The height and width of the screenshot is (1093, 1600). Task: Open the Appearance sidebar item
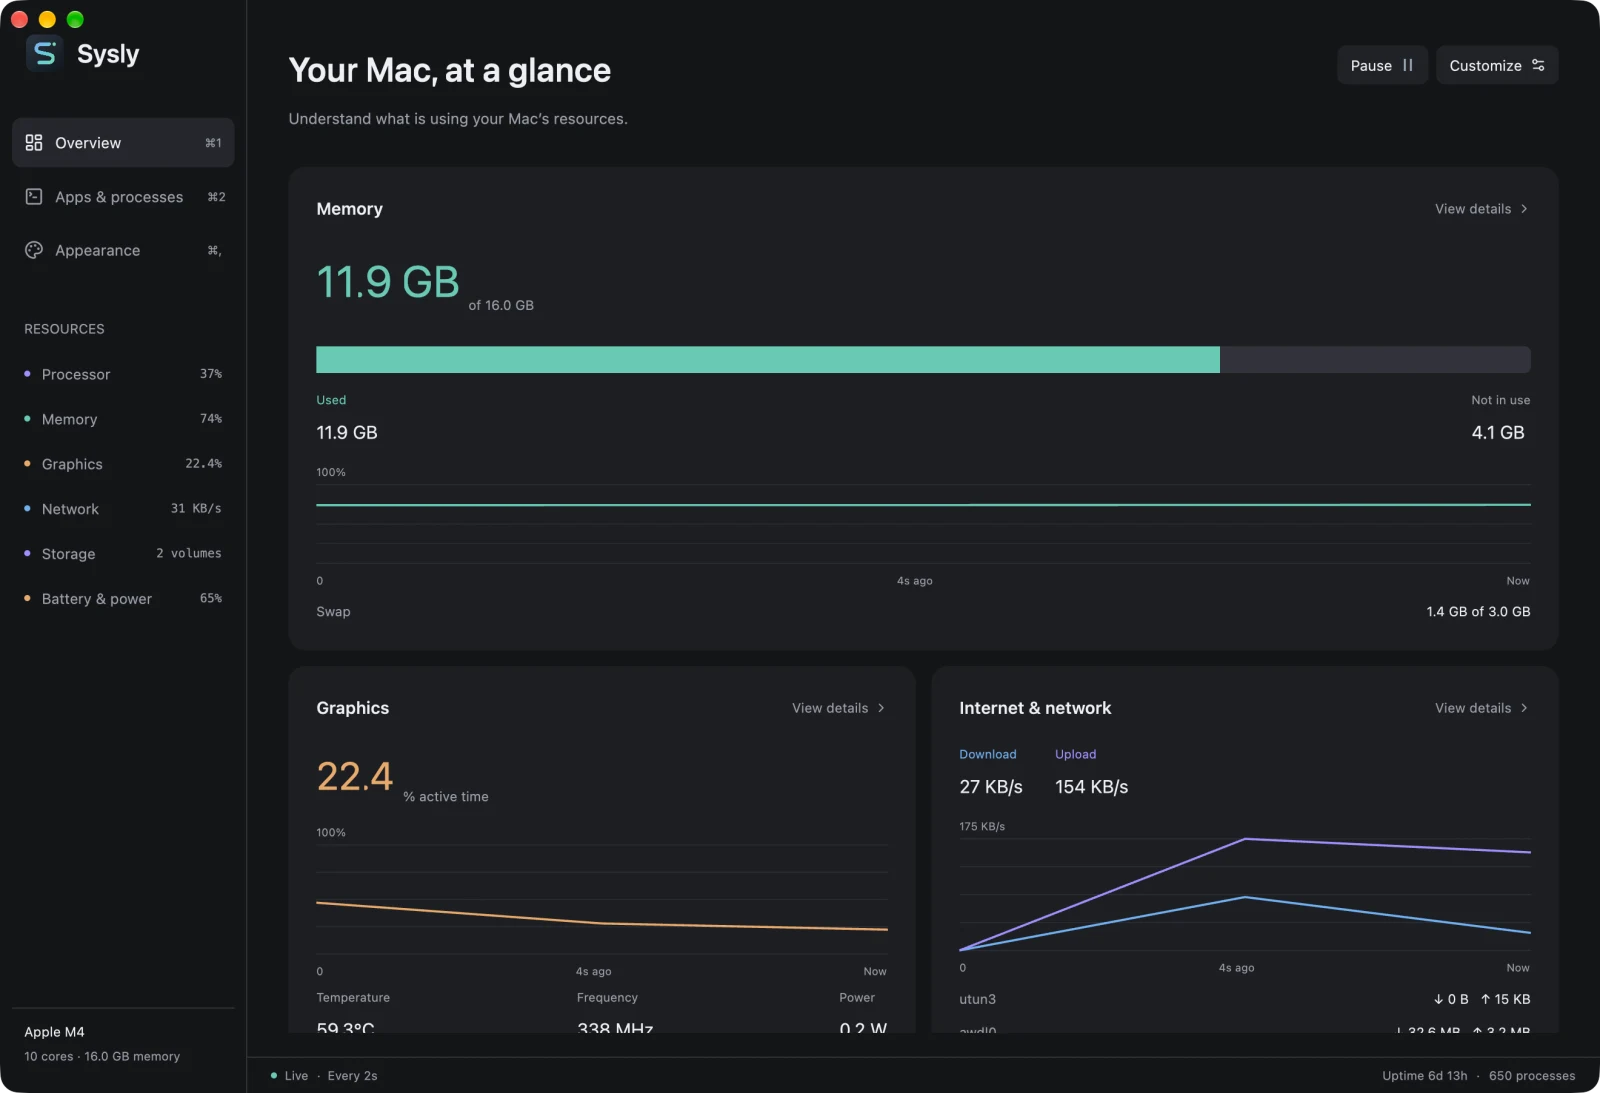pos(123,250)
